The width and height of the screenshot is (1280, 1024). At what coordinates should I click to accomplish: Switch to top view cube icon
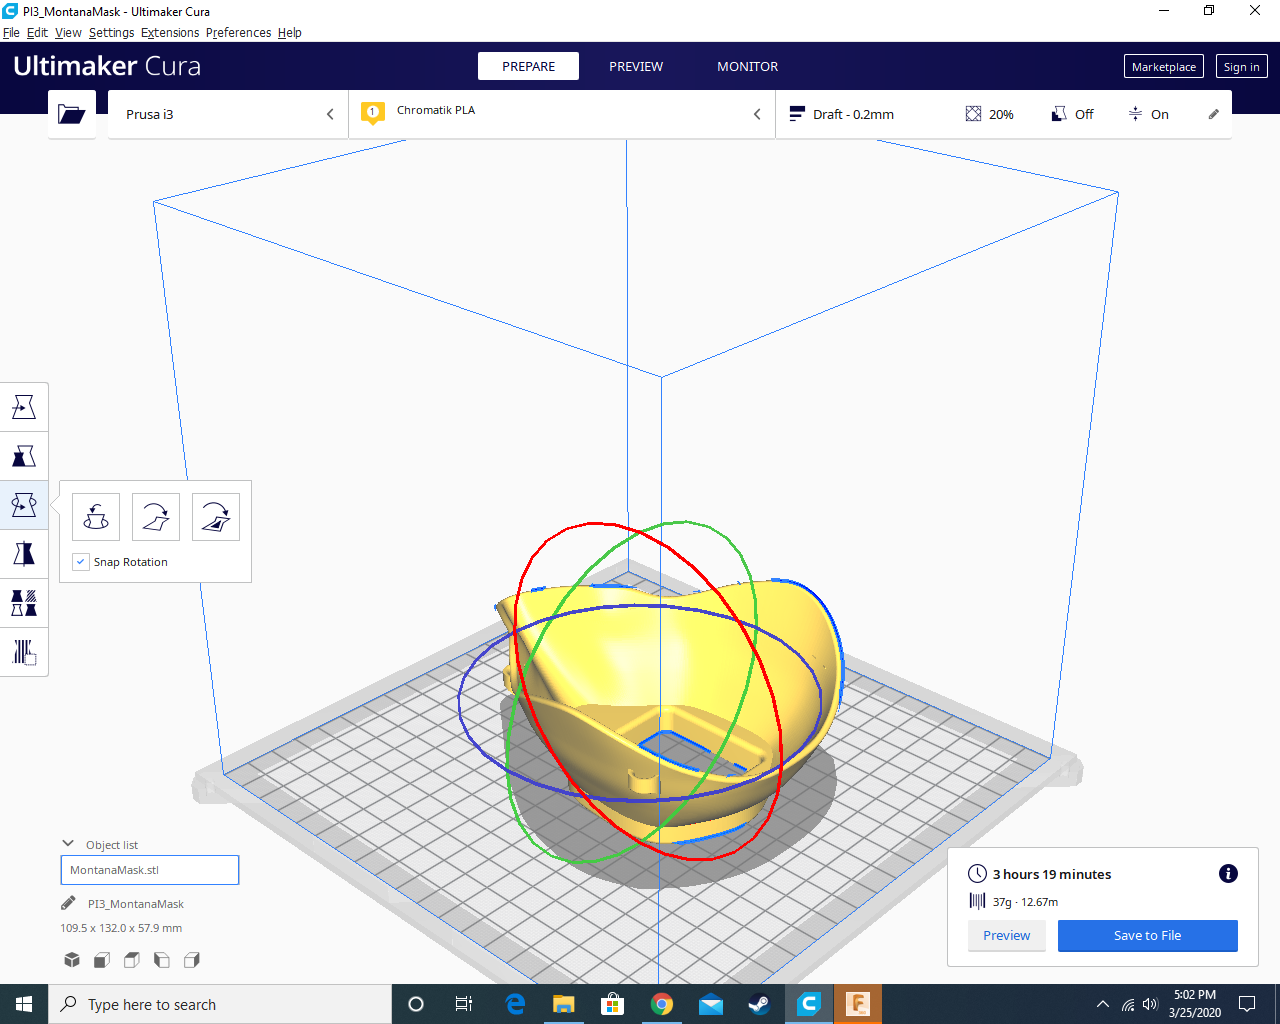(x=132, y=960)
